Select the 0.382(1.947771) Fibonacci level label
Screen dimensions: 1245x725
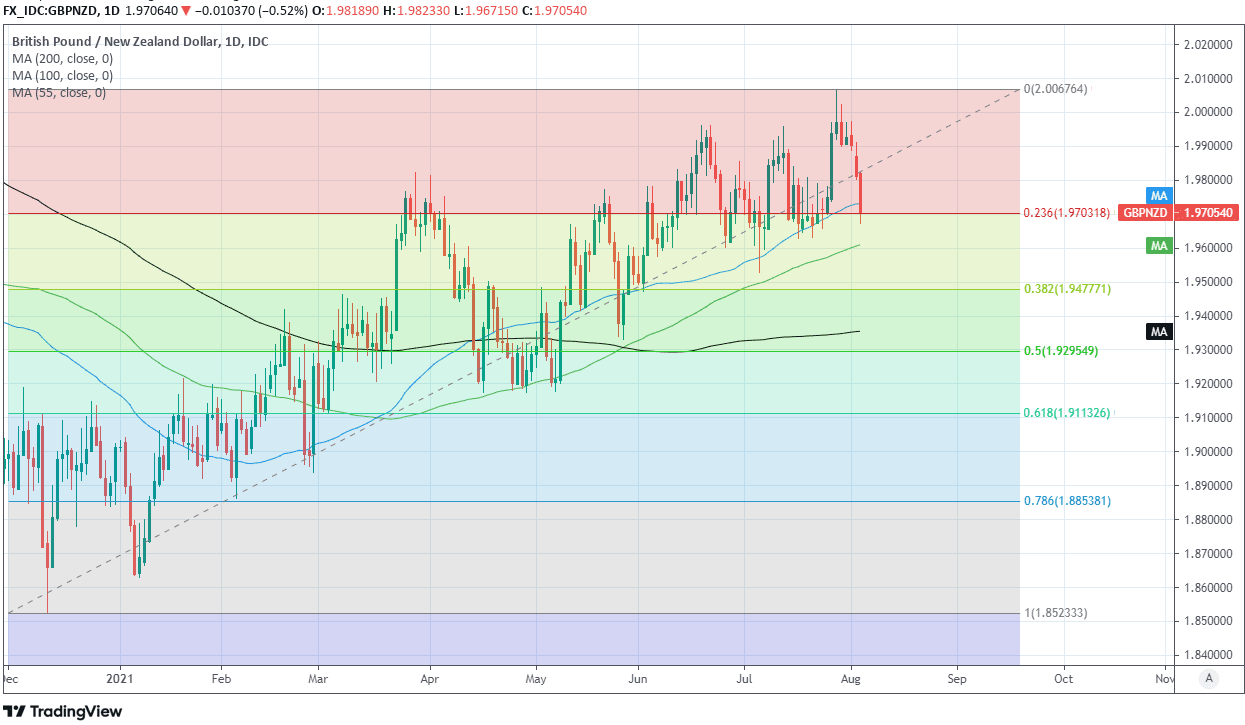[x=1067, y=289]
